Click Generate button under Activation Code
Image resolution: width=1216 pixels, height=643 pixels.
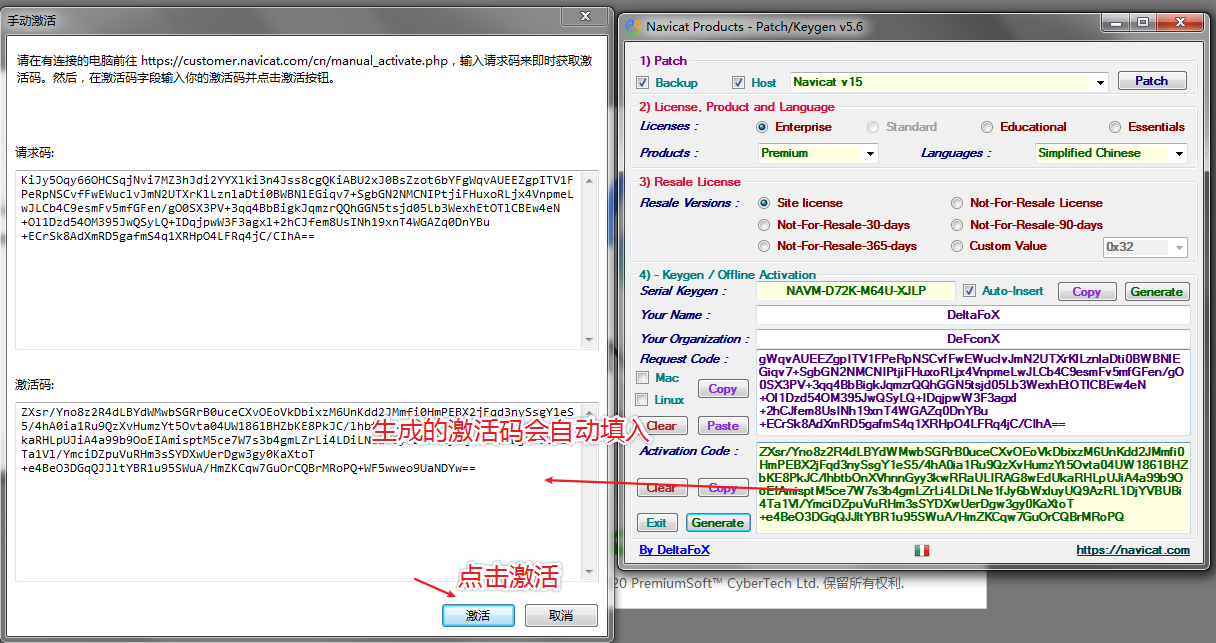(x=717, y=522)
